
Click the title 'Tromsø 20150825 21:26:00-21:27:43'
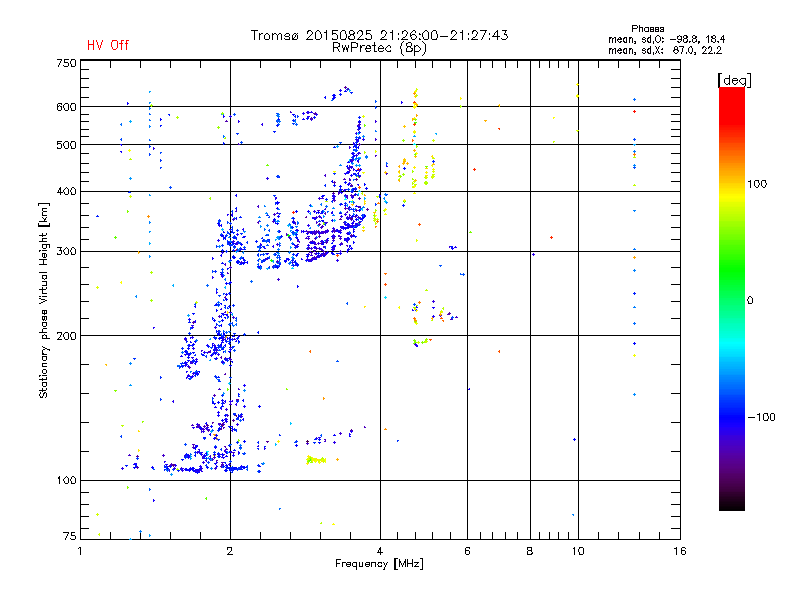tap(379, 35)
